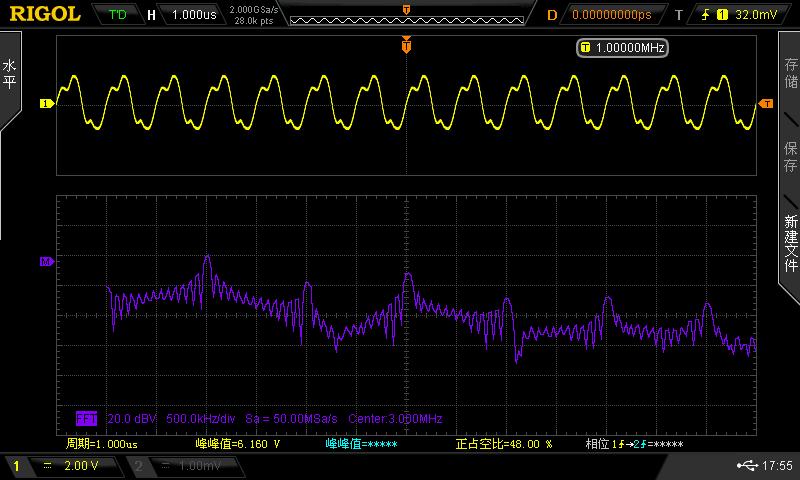
Task: Click the H horizontal label
Action: coord(151,15)
